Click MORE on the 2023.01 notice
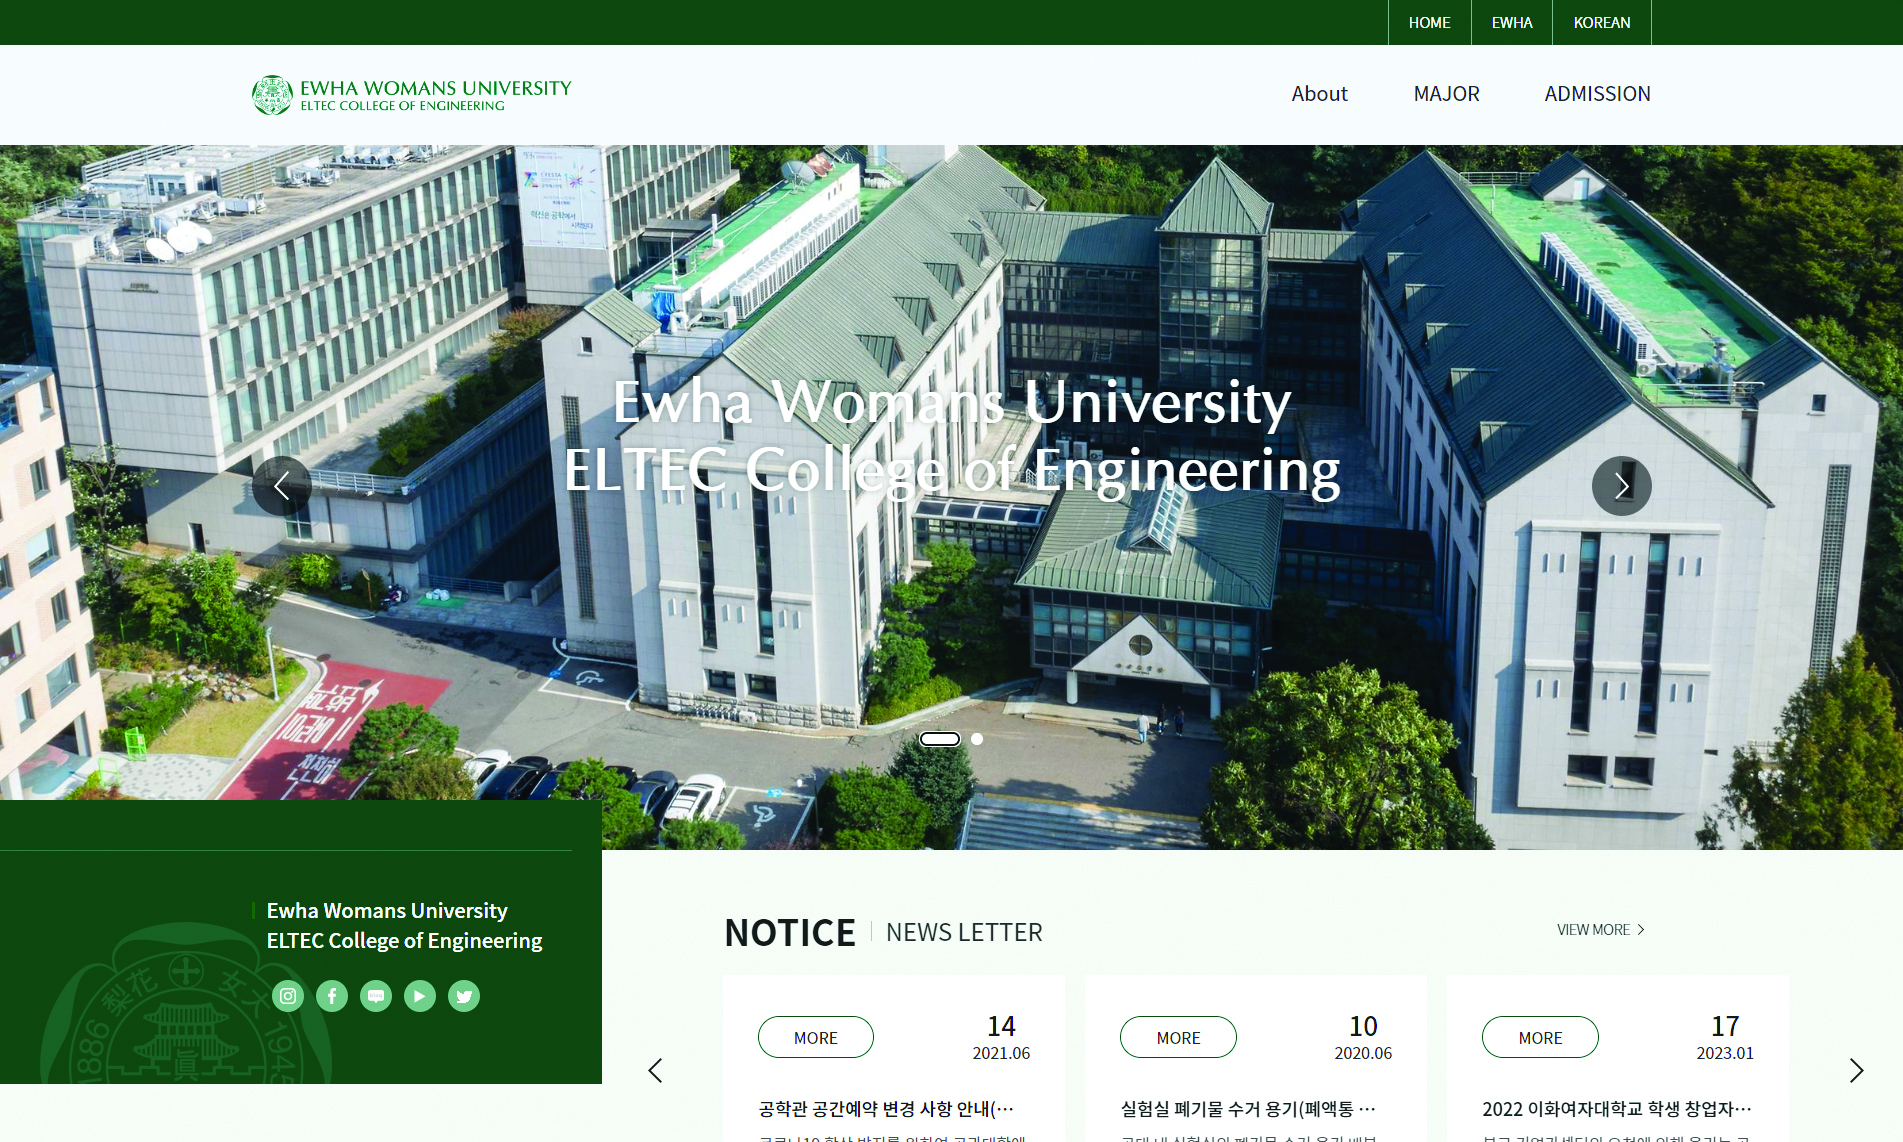Viewport: 1903px width, 1142px height. coord(1539,1038)
